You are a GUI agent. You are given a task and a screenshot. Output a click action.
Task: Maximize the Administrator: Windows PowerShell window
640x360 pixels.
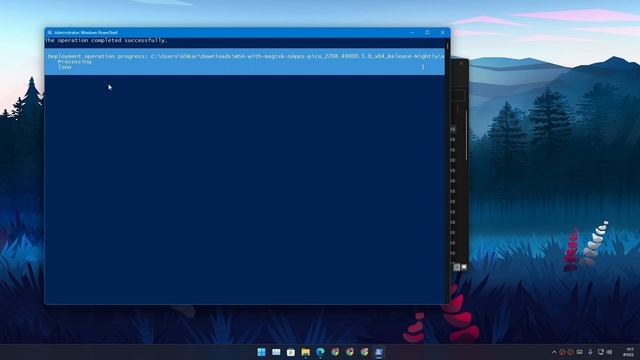[x=427, y=33]
